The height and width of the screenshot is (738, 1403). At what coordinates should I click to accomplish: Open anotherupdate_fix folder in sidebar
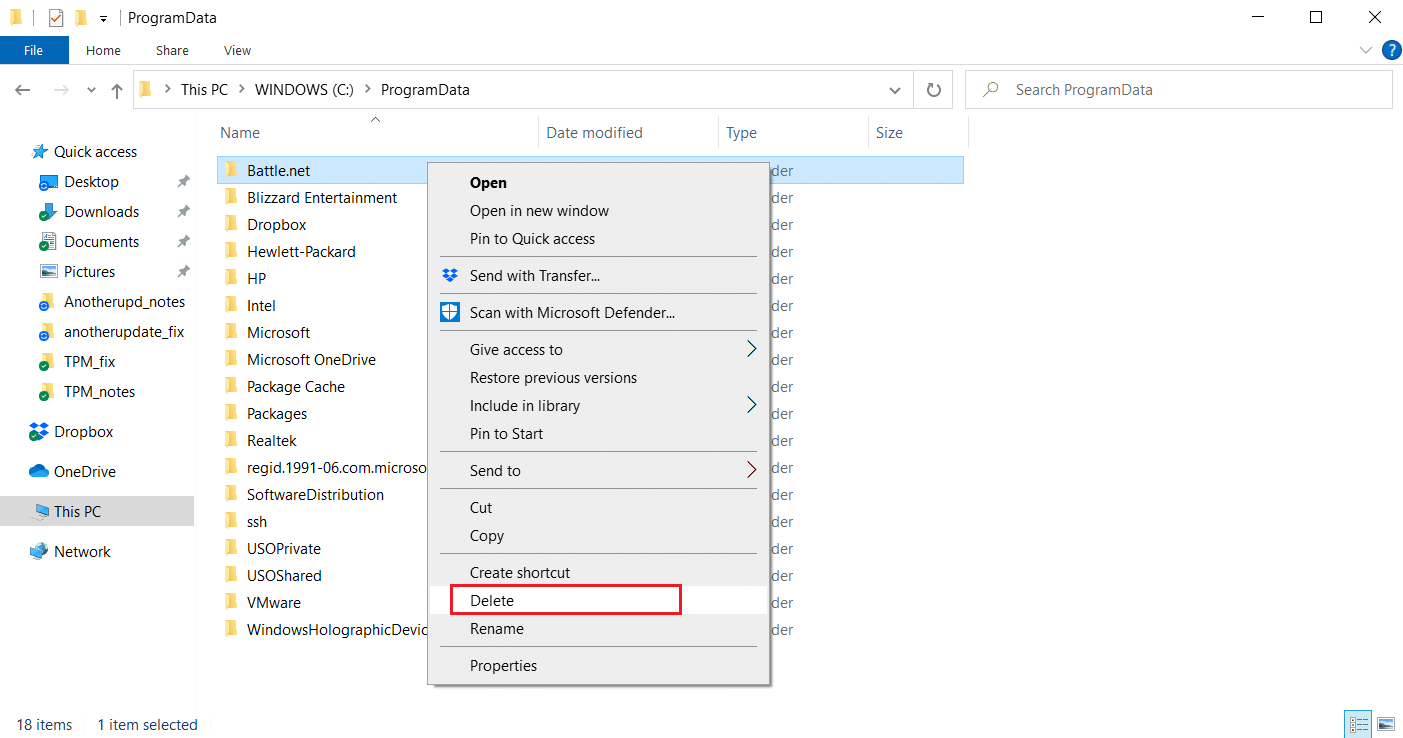click(x=124, y=332)
